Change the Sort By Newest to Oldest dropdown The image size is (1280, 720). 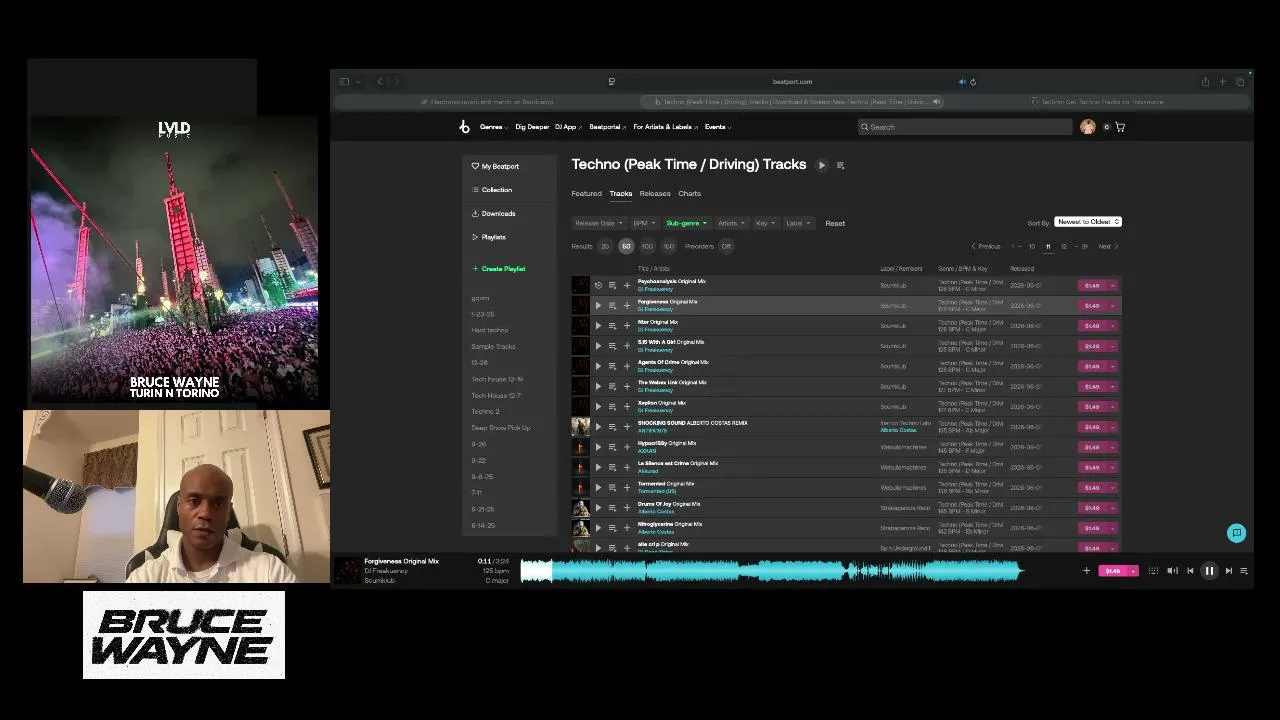click(1088, 222)
